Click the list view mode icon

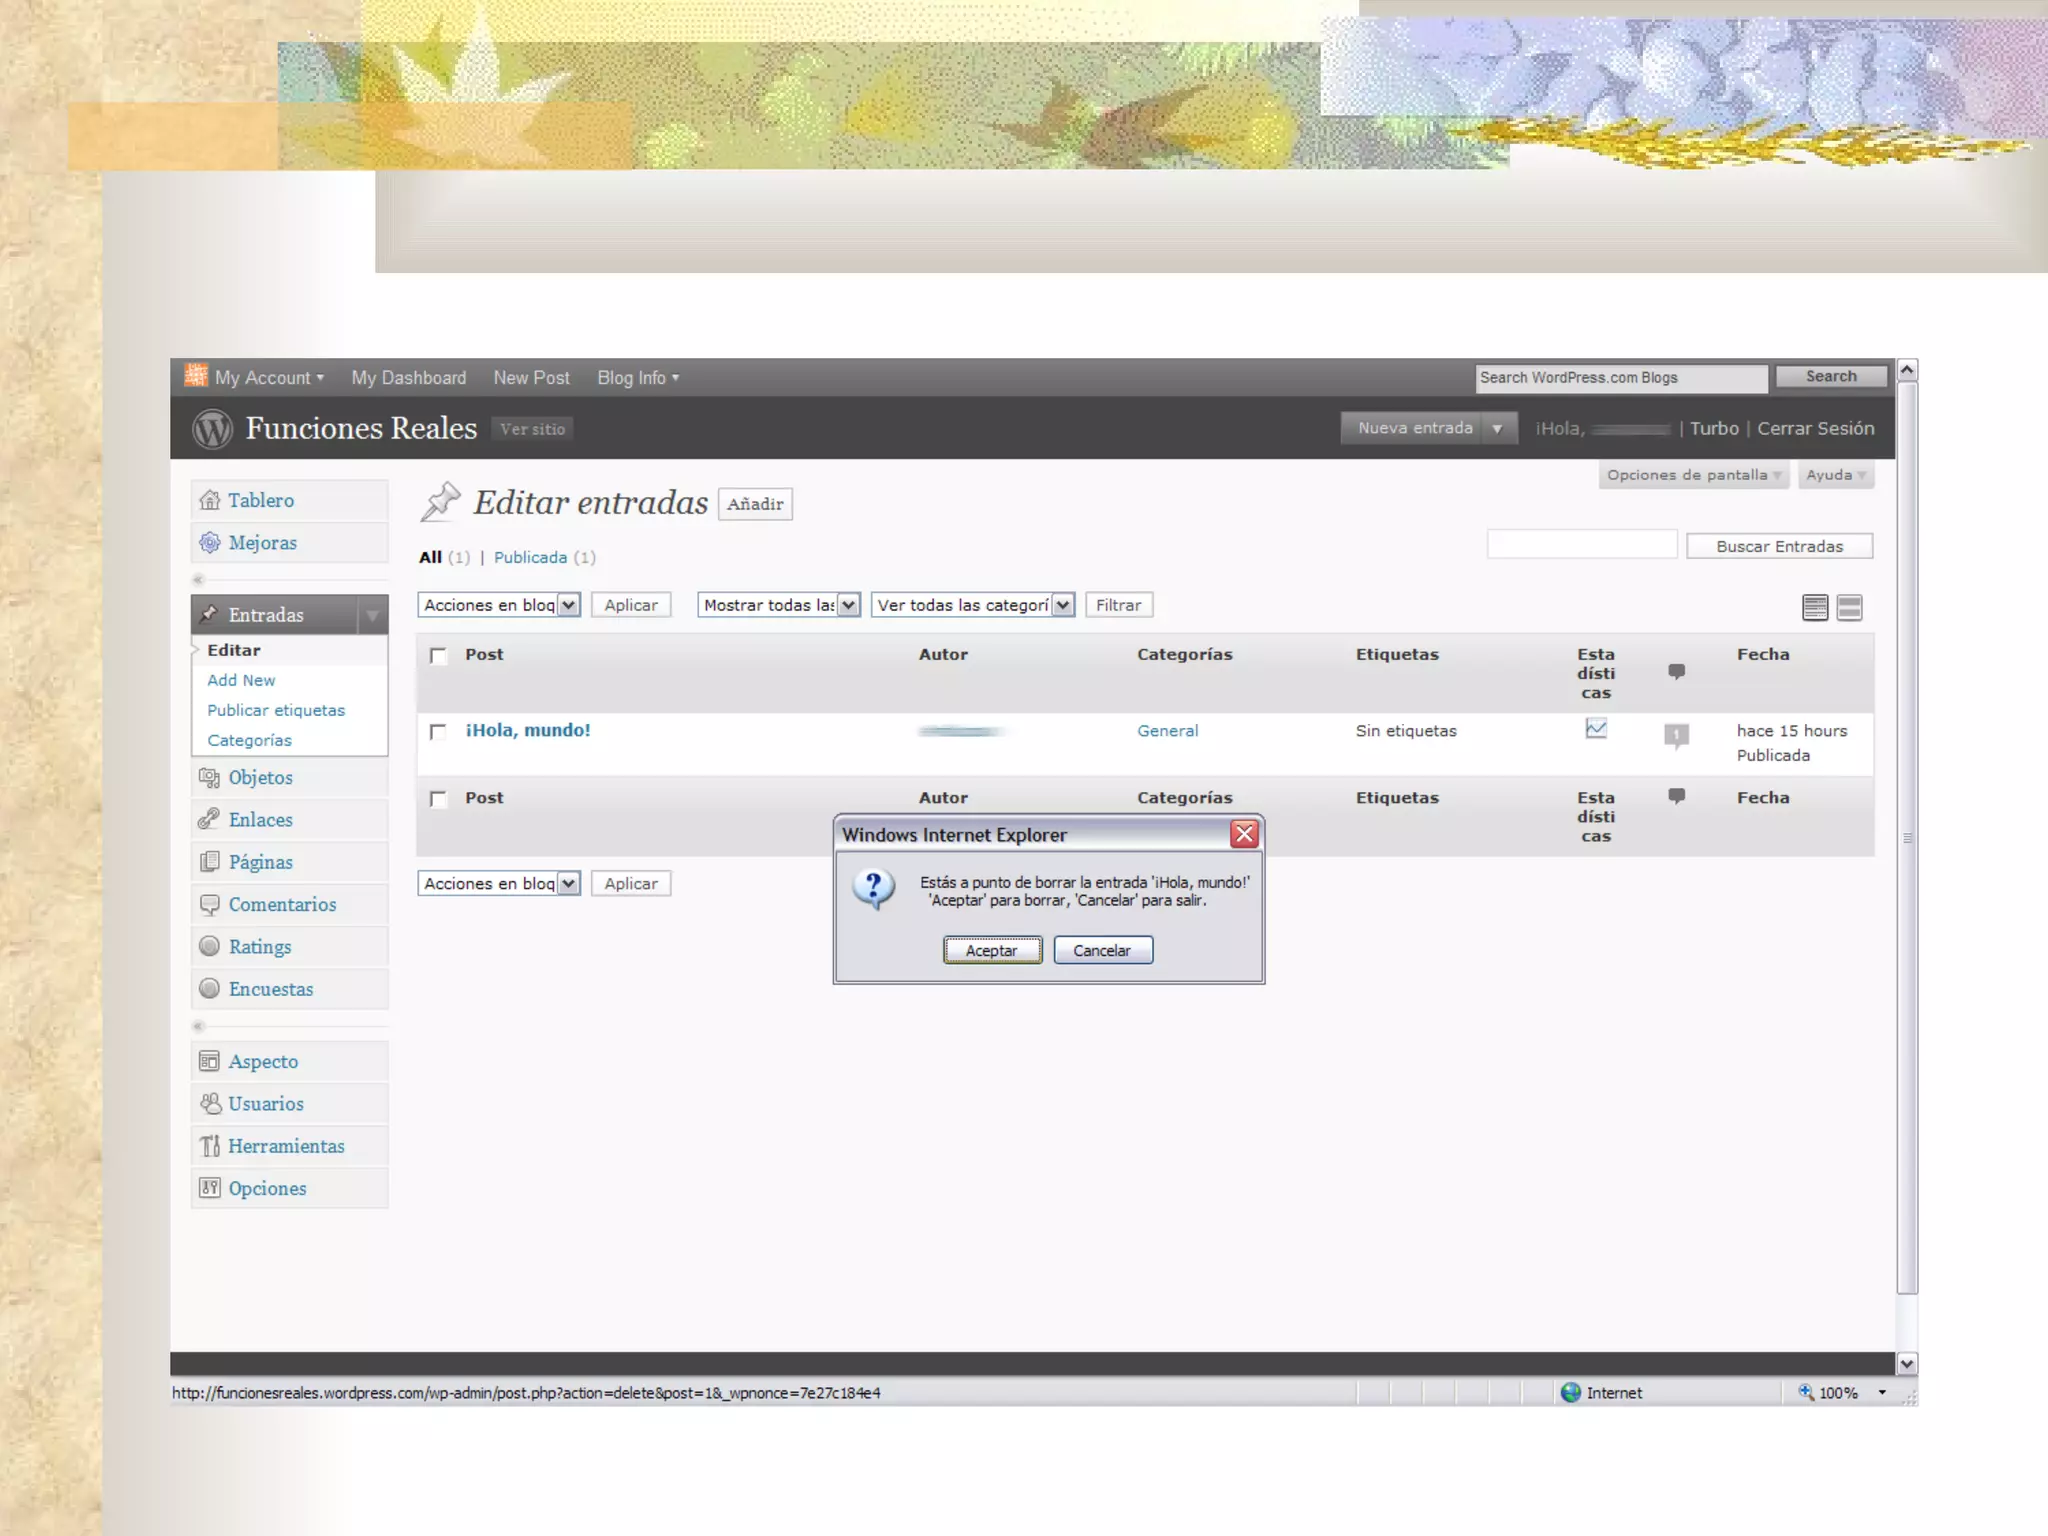[1815, 607]
